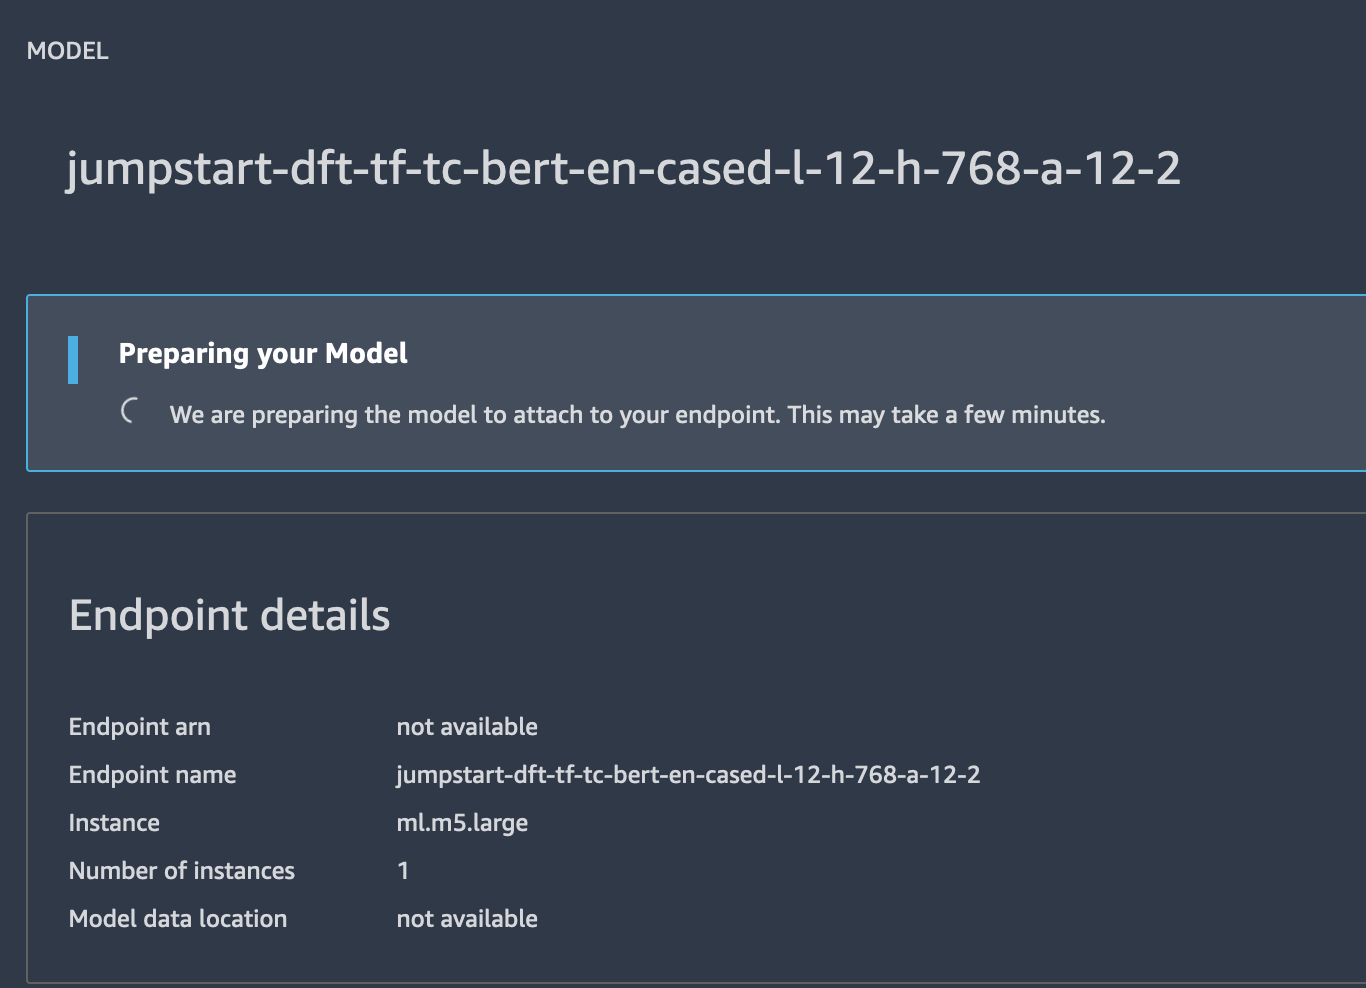Click 'This may take a few minutes' text
The width and height of the screenshot is (1366, 988).
(946, 415)
